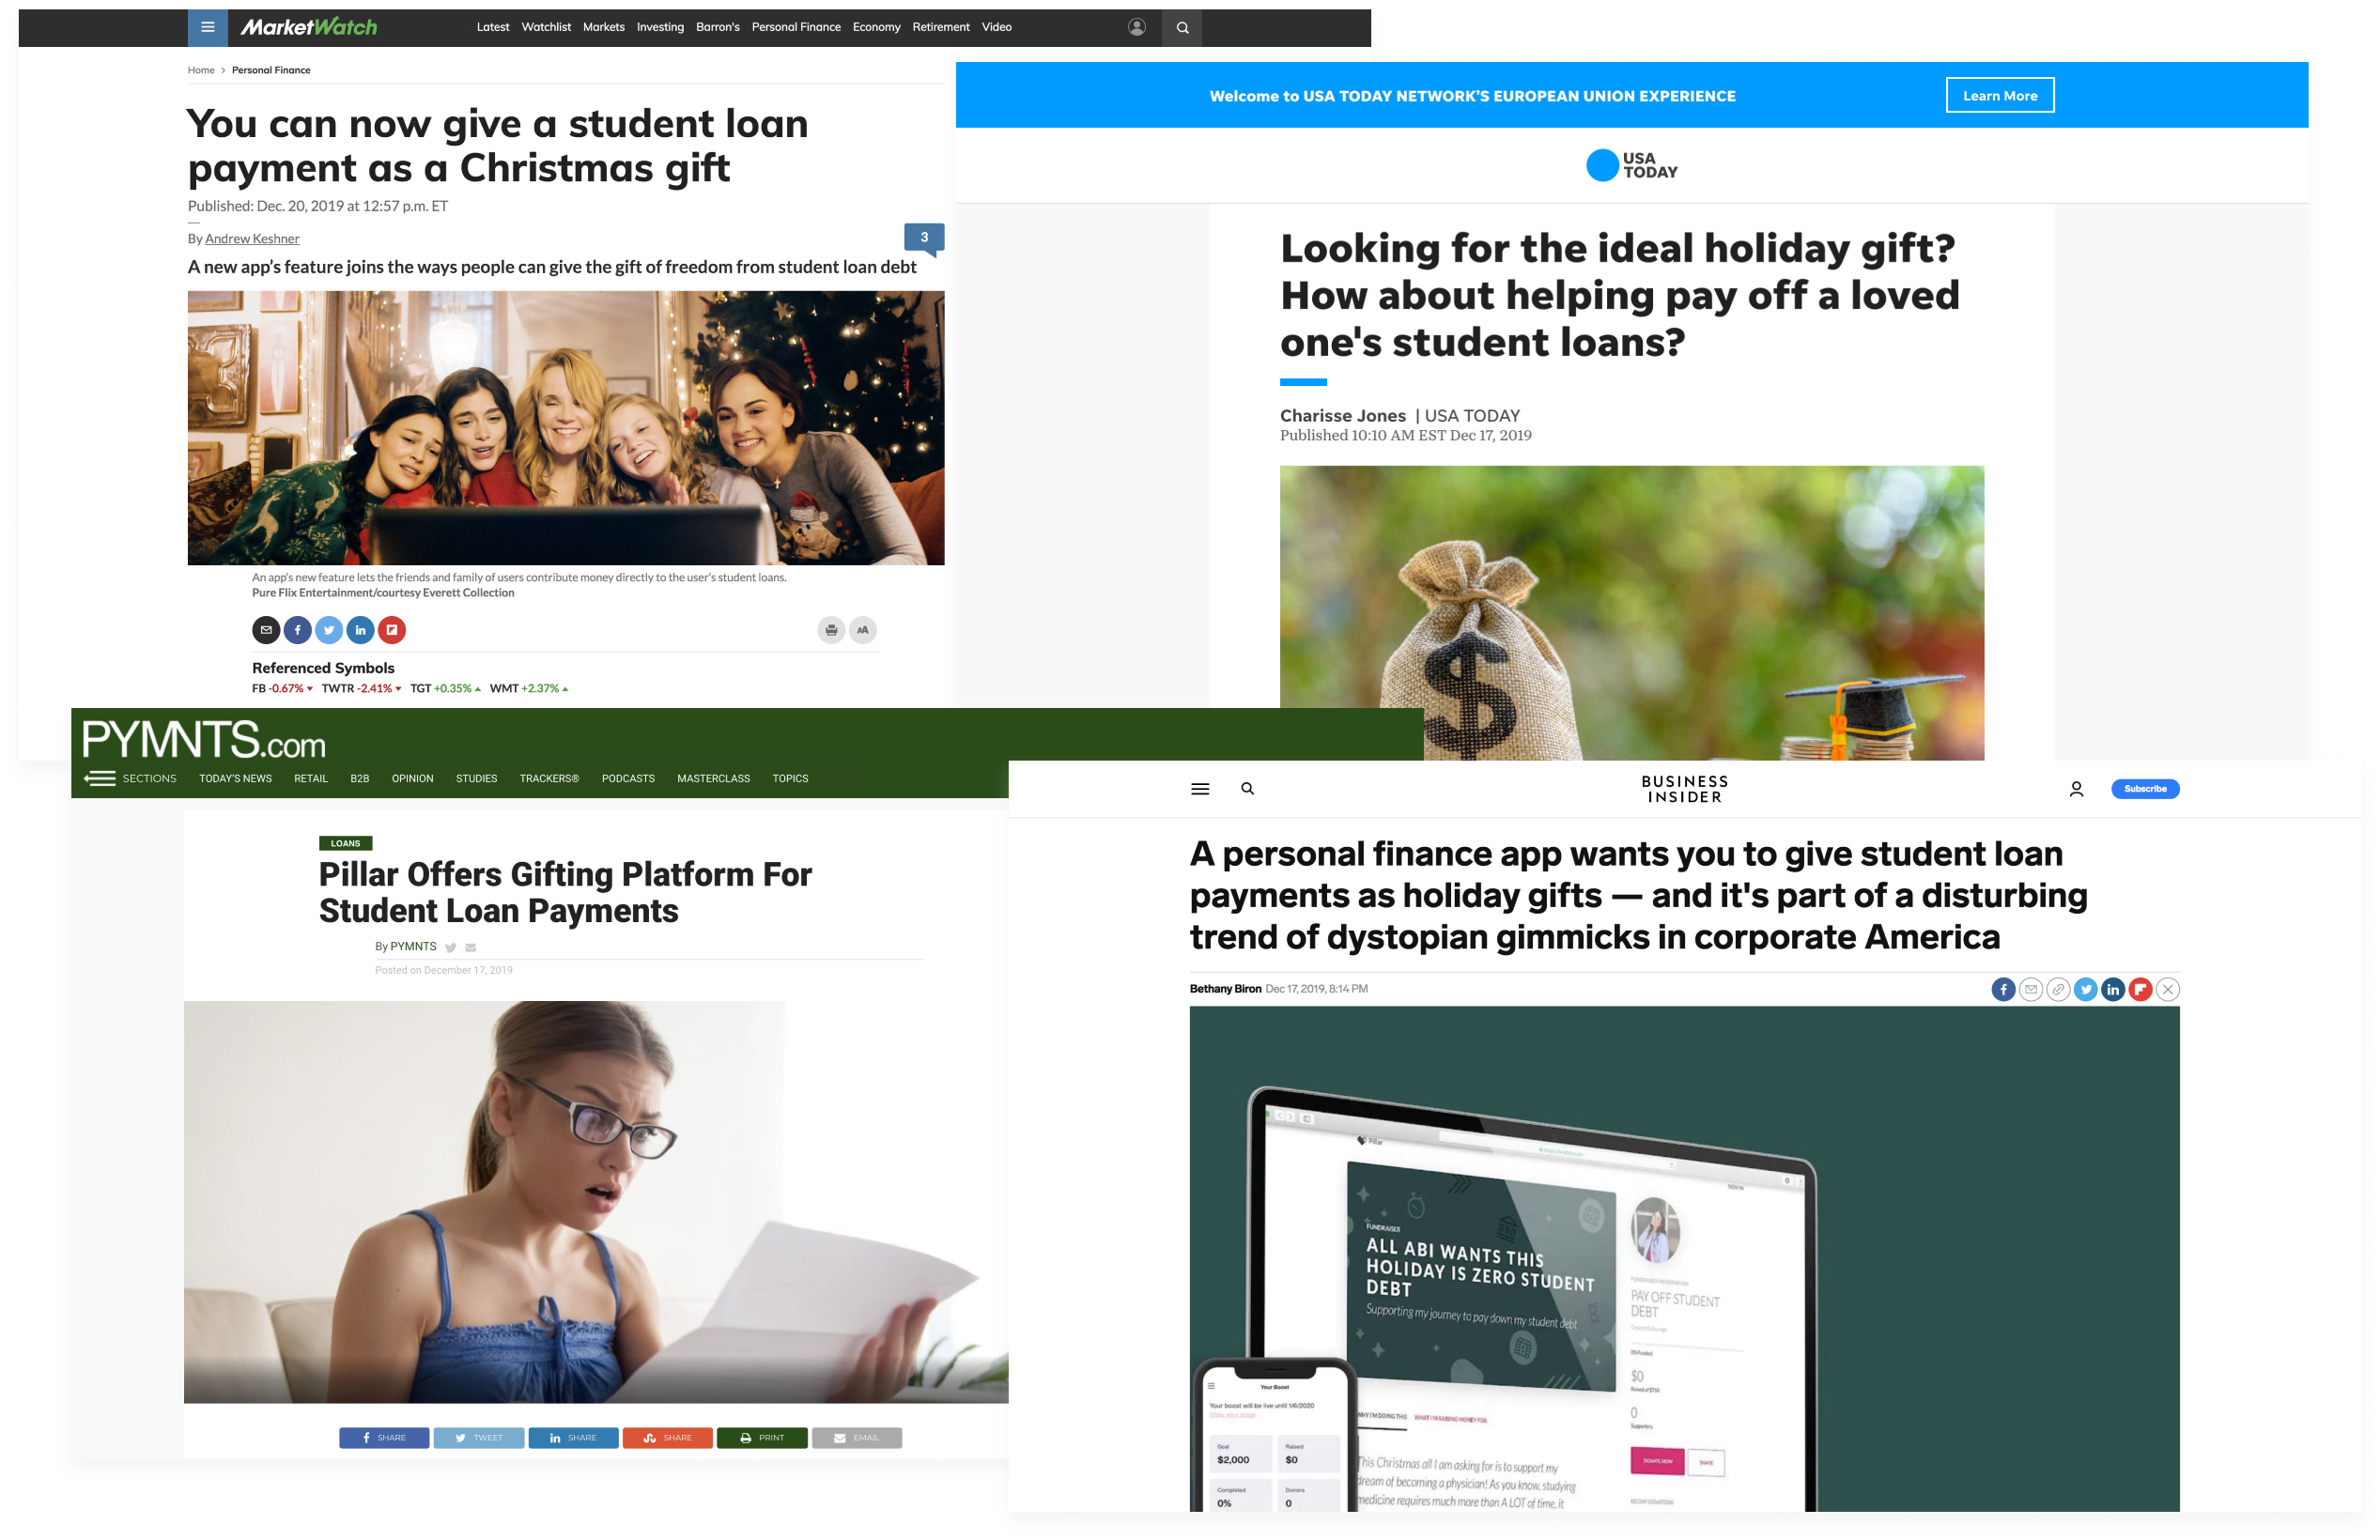Share Business Insider article on Twitter
Screen dimensions: 2380x1540
point(2085,990)
